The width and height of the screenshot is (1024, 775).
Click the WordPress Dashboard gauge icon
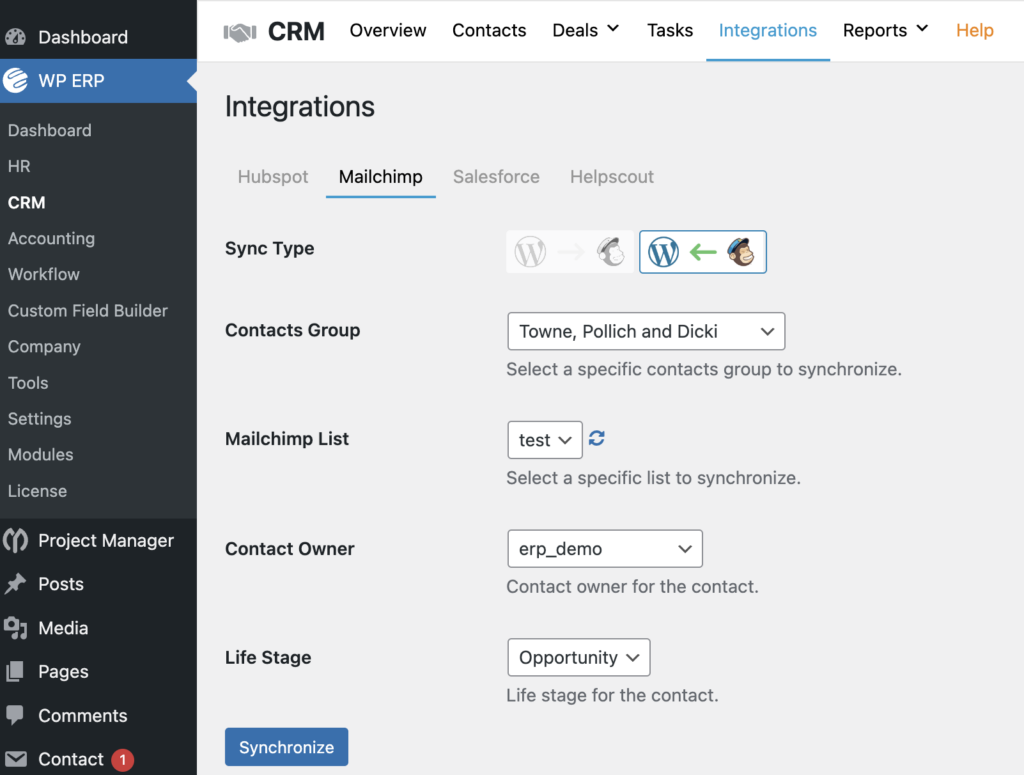point(16,37)
